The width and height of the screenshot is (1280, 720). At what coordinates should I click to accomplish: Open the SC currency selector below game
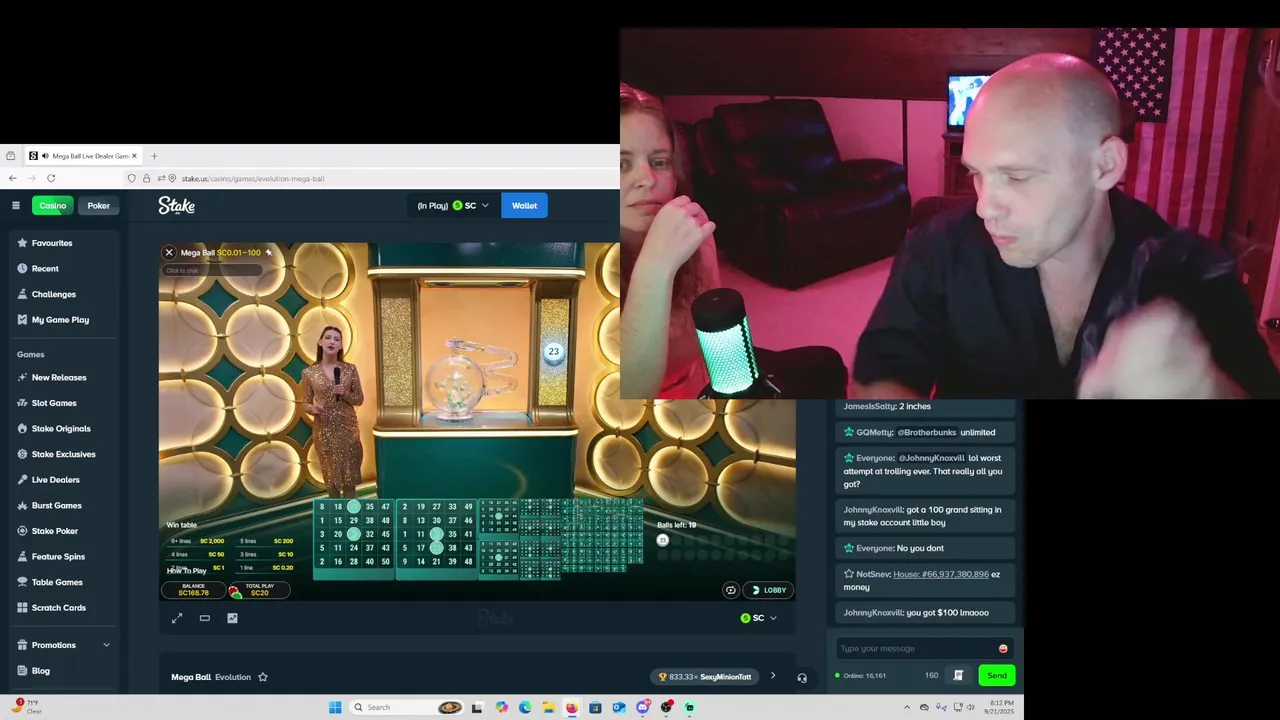coord(758,618)
